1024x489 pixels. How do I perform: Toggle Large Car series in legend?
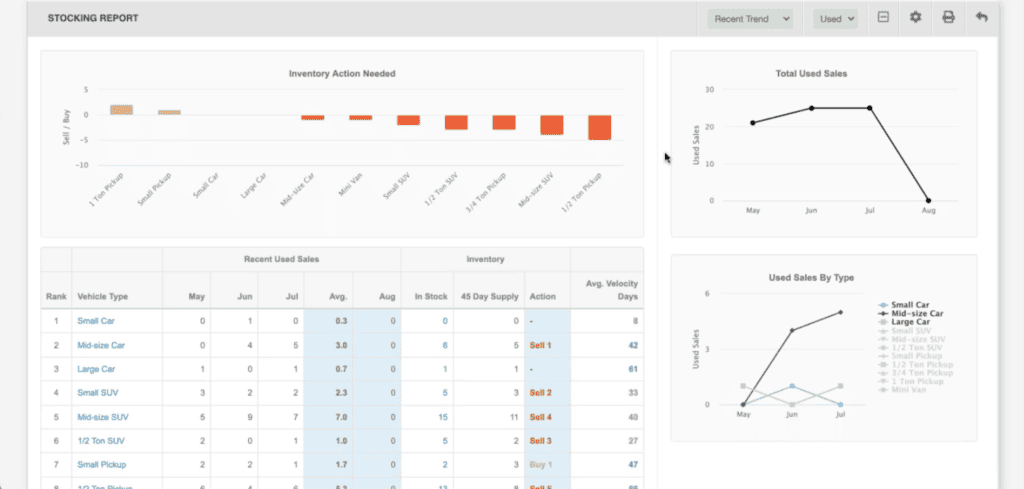click(x=904, y=322)
